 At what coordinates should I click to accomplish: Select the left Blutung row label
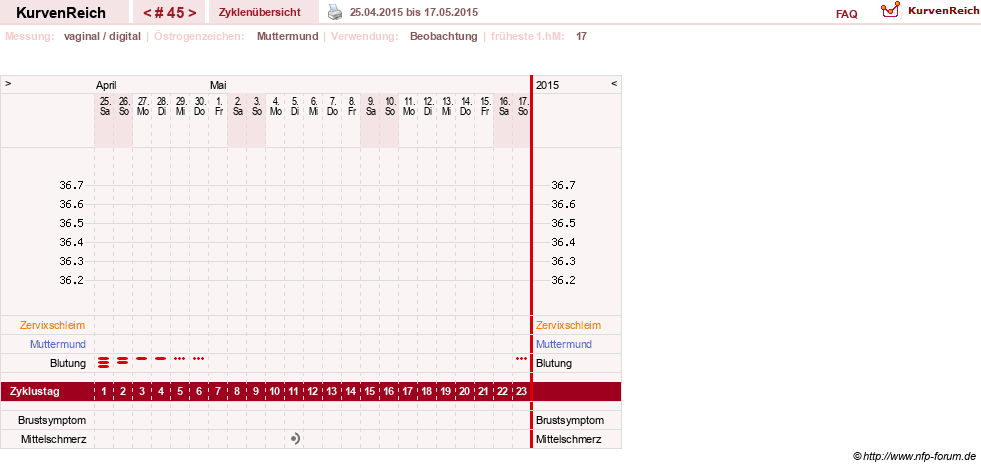tap(68, 363)
